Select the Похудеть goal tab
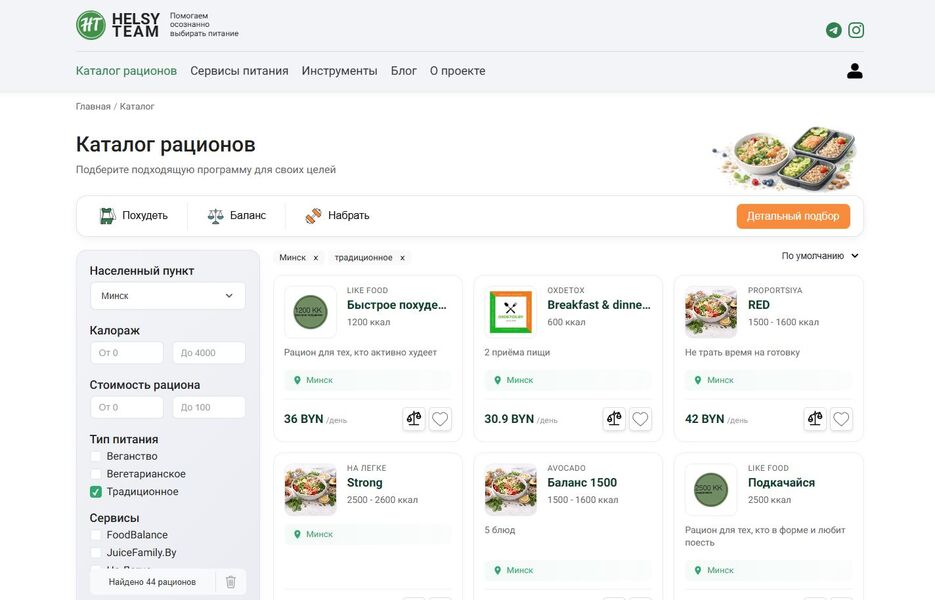This screenshot has height=600, width=935. [134, 215]
